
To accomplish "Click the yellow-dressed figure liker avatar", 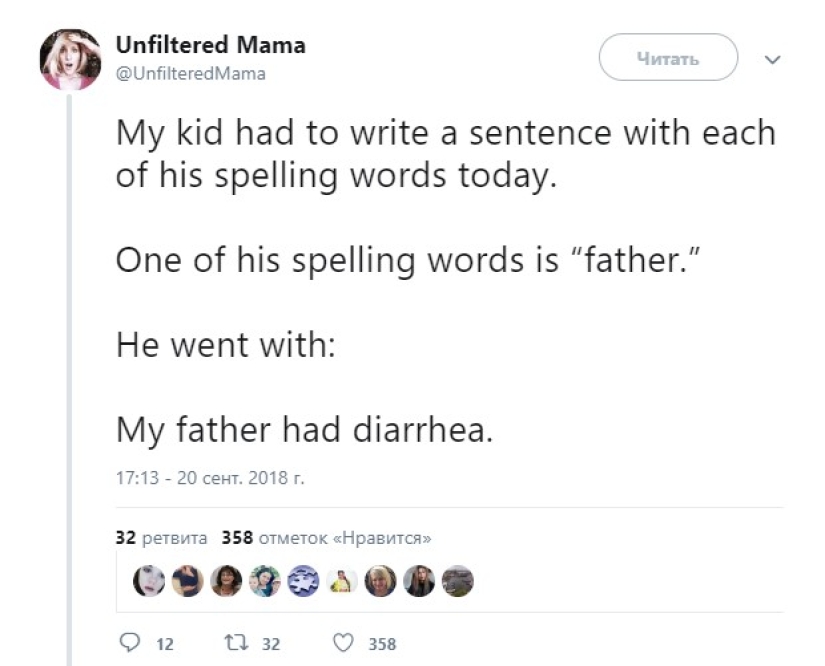I will pos(342,581).
